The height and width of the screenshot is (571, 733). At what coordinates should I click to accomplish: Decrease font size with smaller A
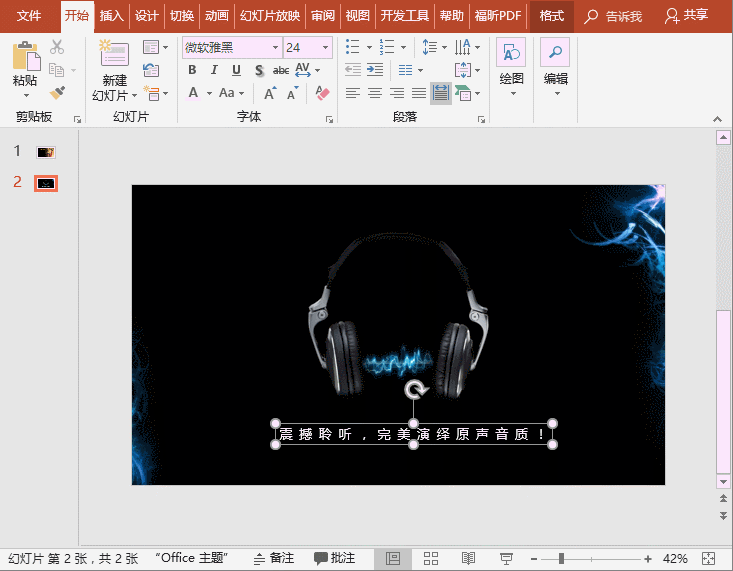tap(293, 93)
